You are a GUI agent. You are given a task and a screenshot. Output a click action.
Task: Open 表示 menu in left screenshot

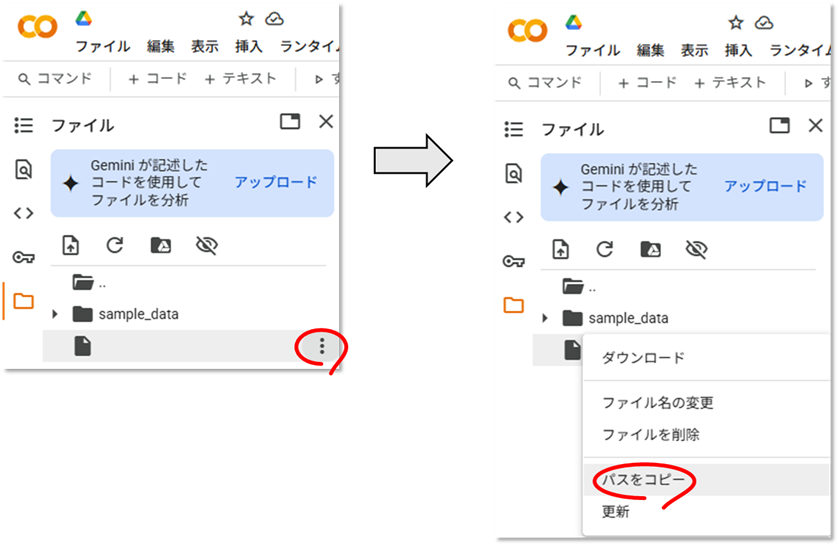pos(205,46)
